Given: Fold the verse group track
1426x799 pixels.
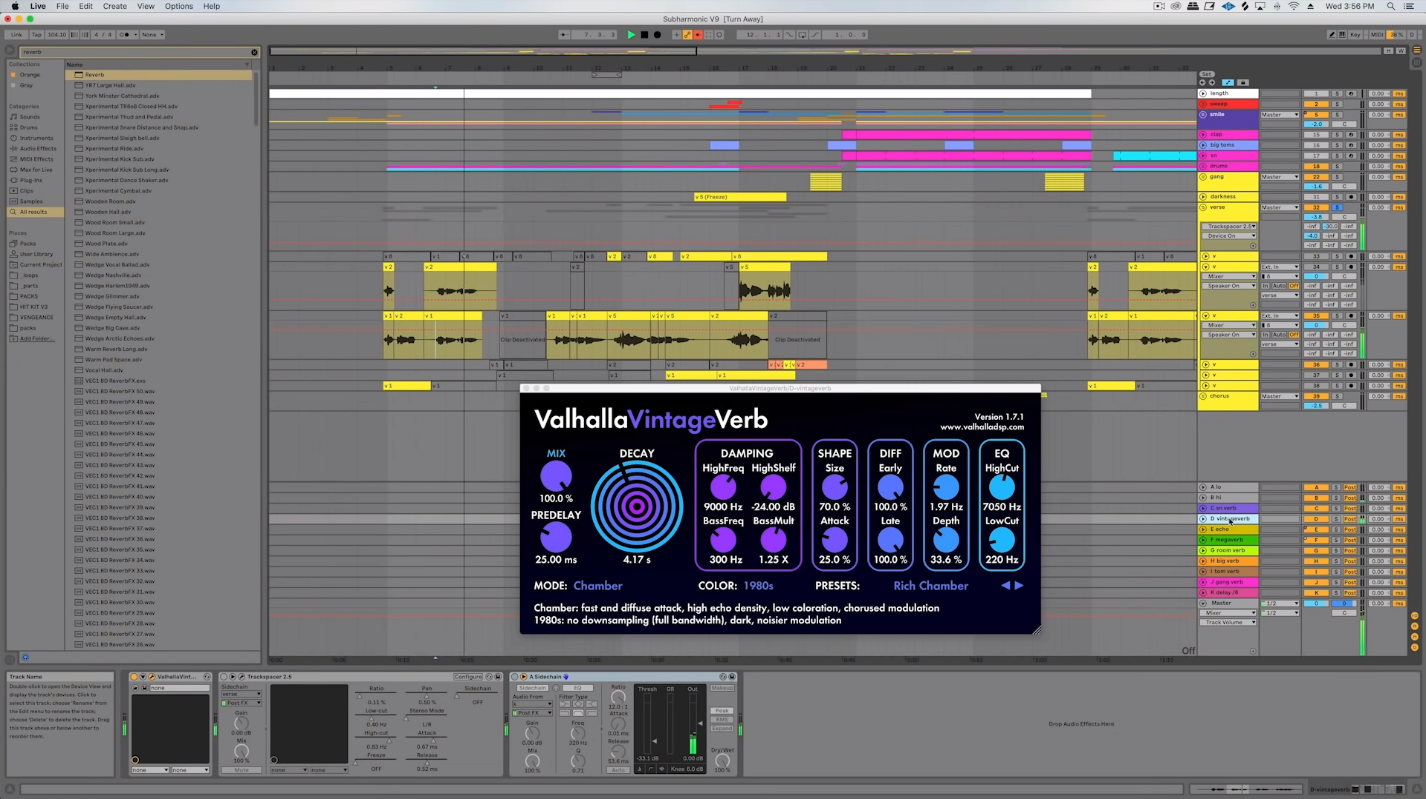Looking at the screenshot, I should pyautogui.click(x=1203, y=207).
